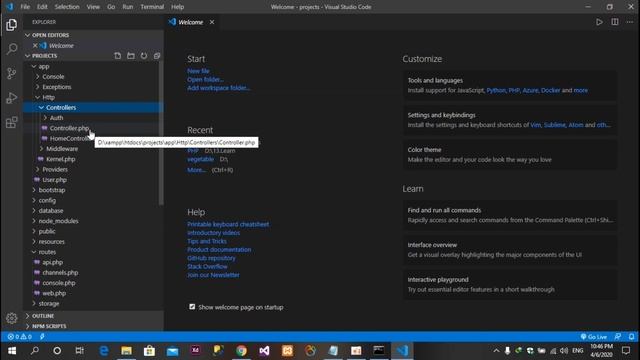This screenshot has width=640, height=360.
Task: Expand the Exceptions folder
Action: click(x=38, y=87)
